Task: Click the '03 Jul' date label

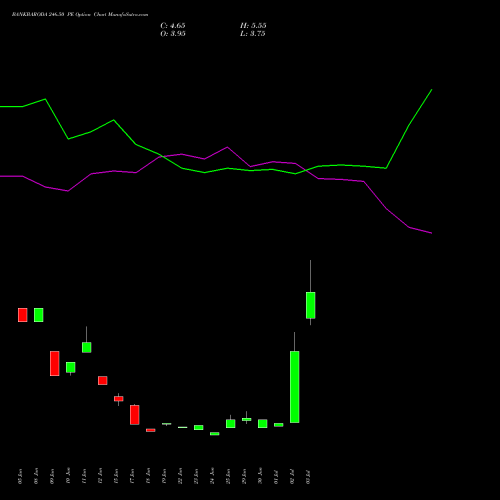Action: (x=308, y=476)
